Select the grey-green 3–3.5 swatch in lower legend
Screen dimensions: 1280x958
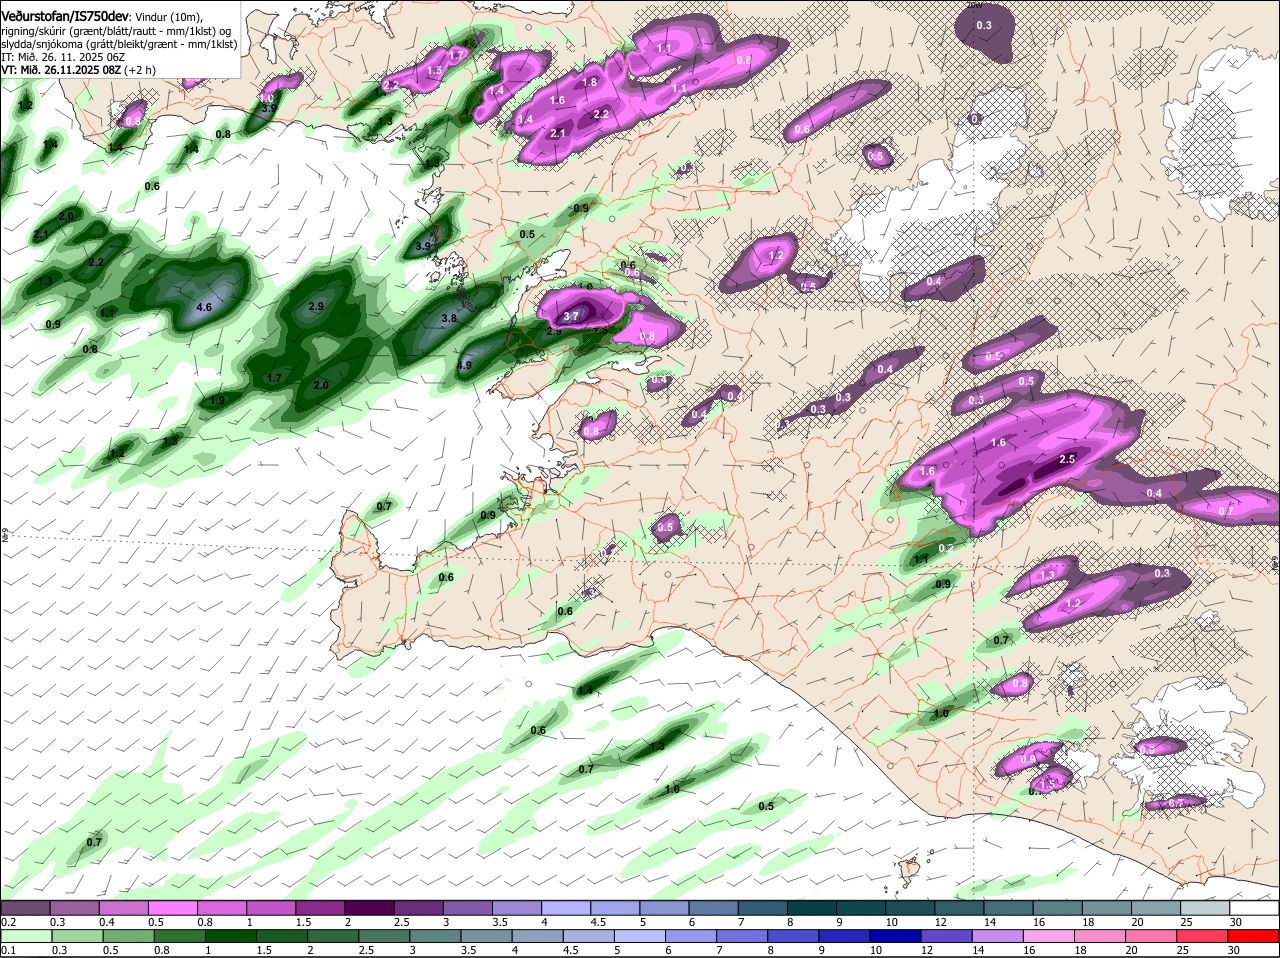point(435,935)
